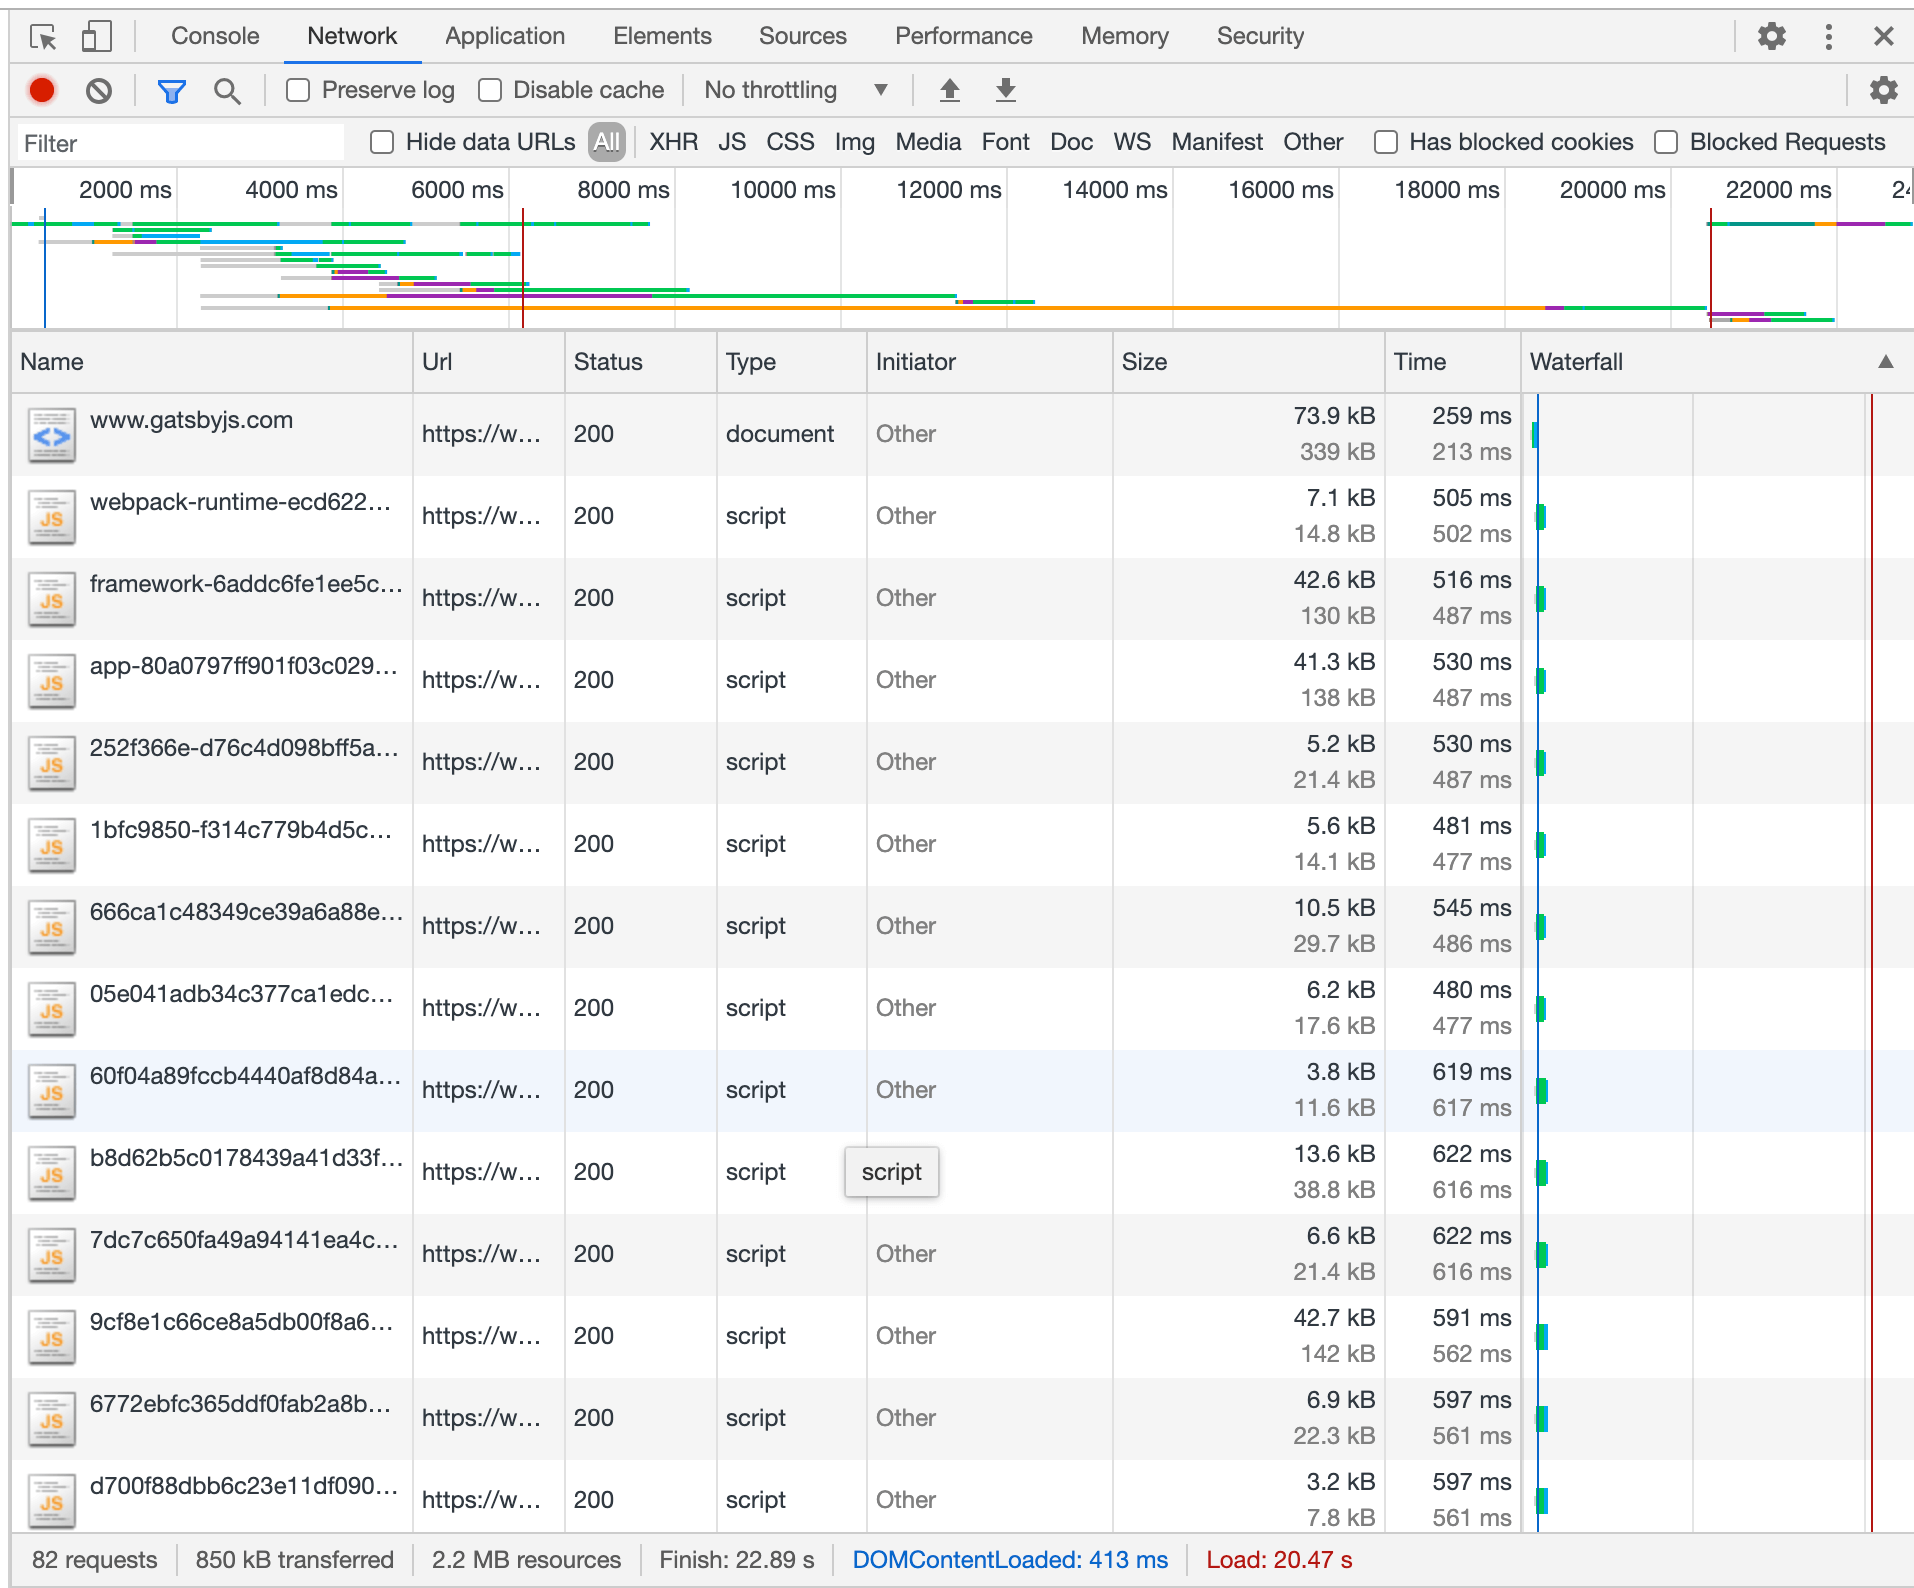Viewport: 1914px width, 1588px height.
Task: Click the Filter text input field
Action: coord(181,143)
